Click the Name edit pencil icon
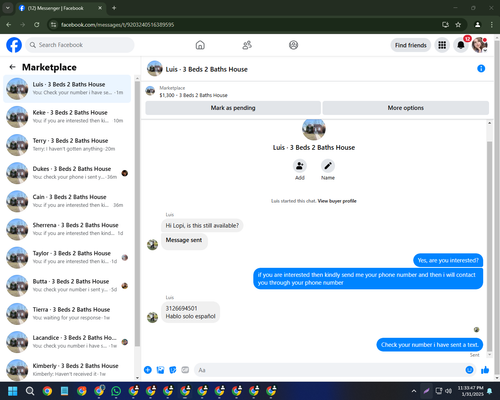 [x=328, y=166]
